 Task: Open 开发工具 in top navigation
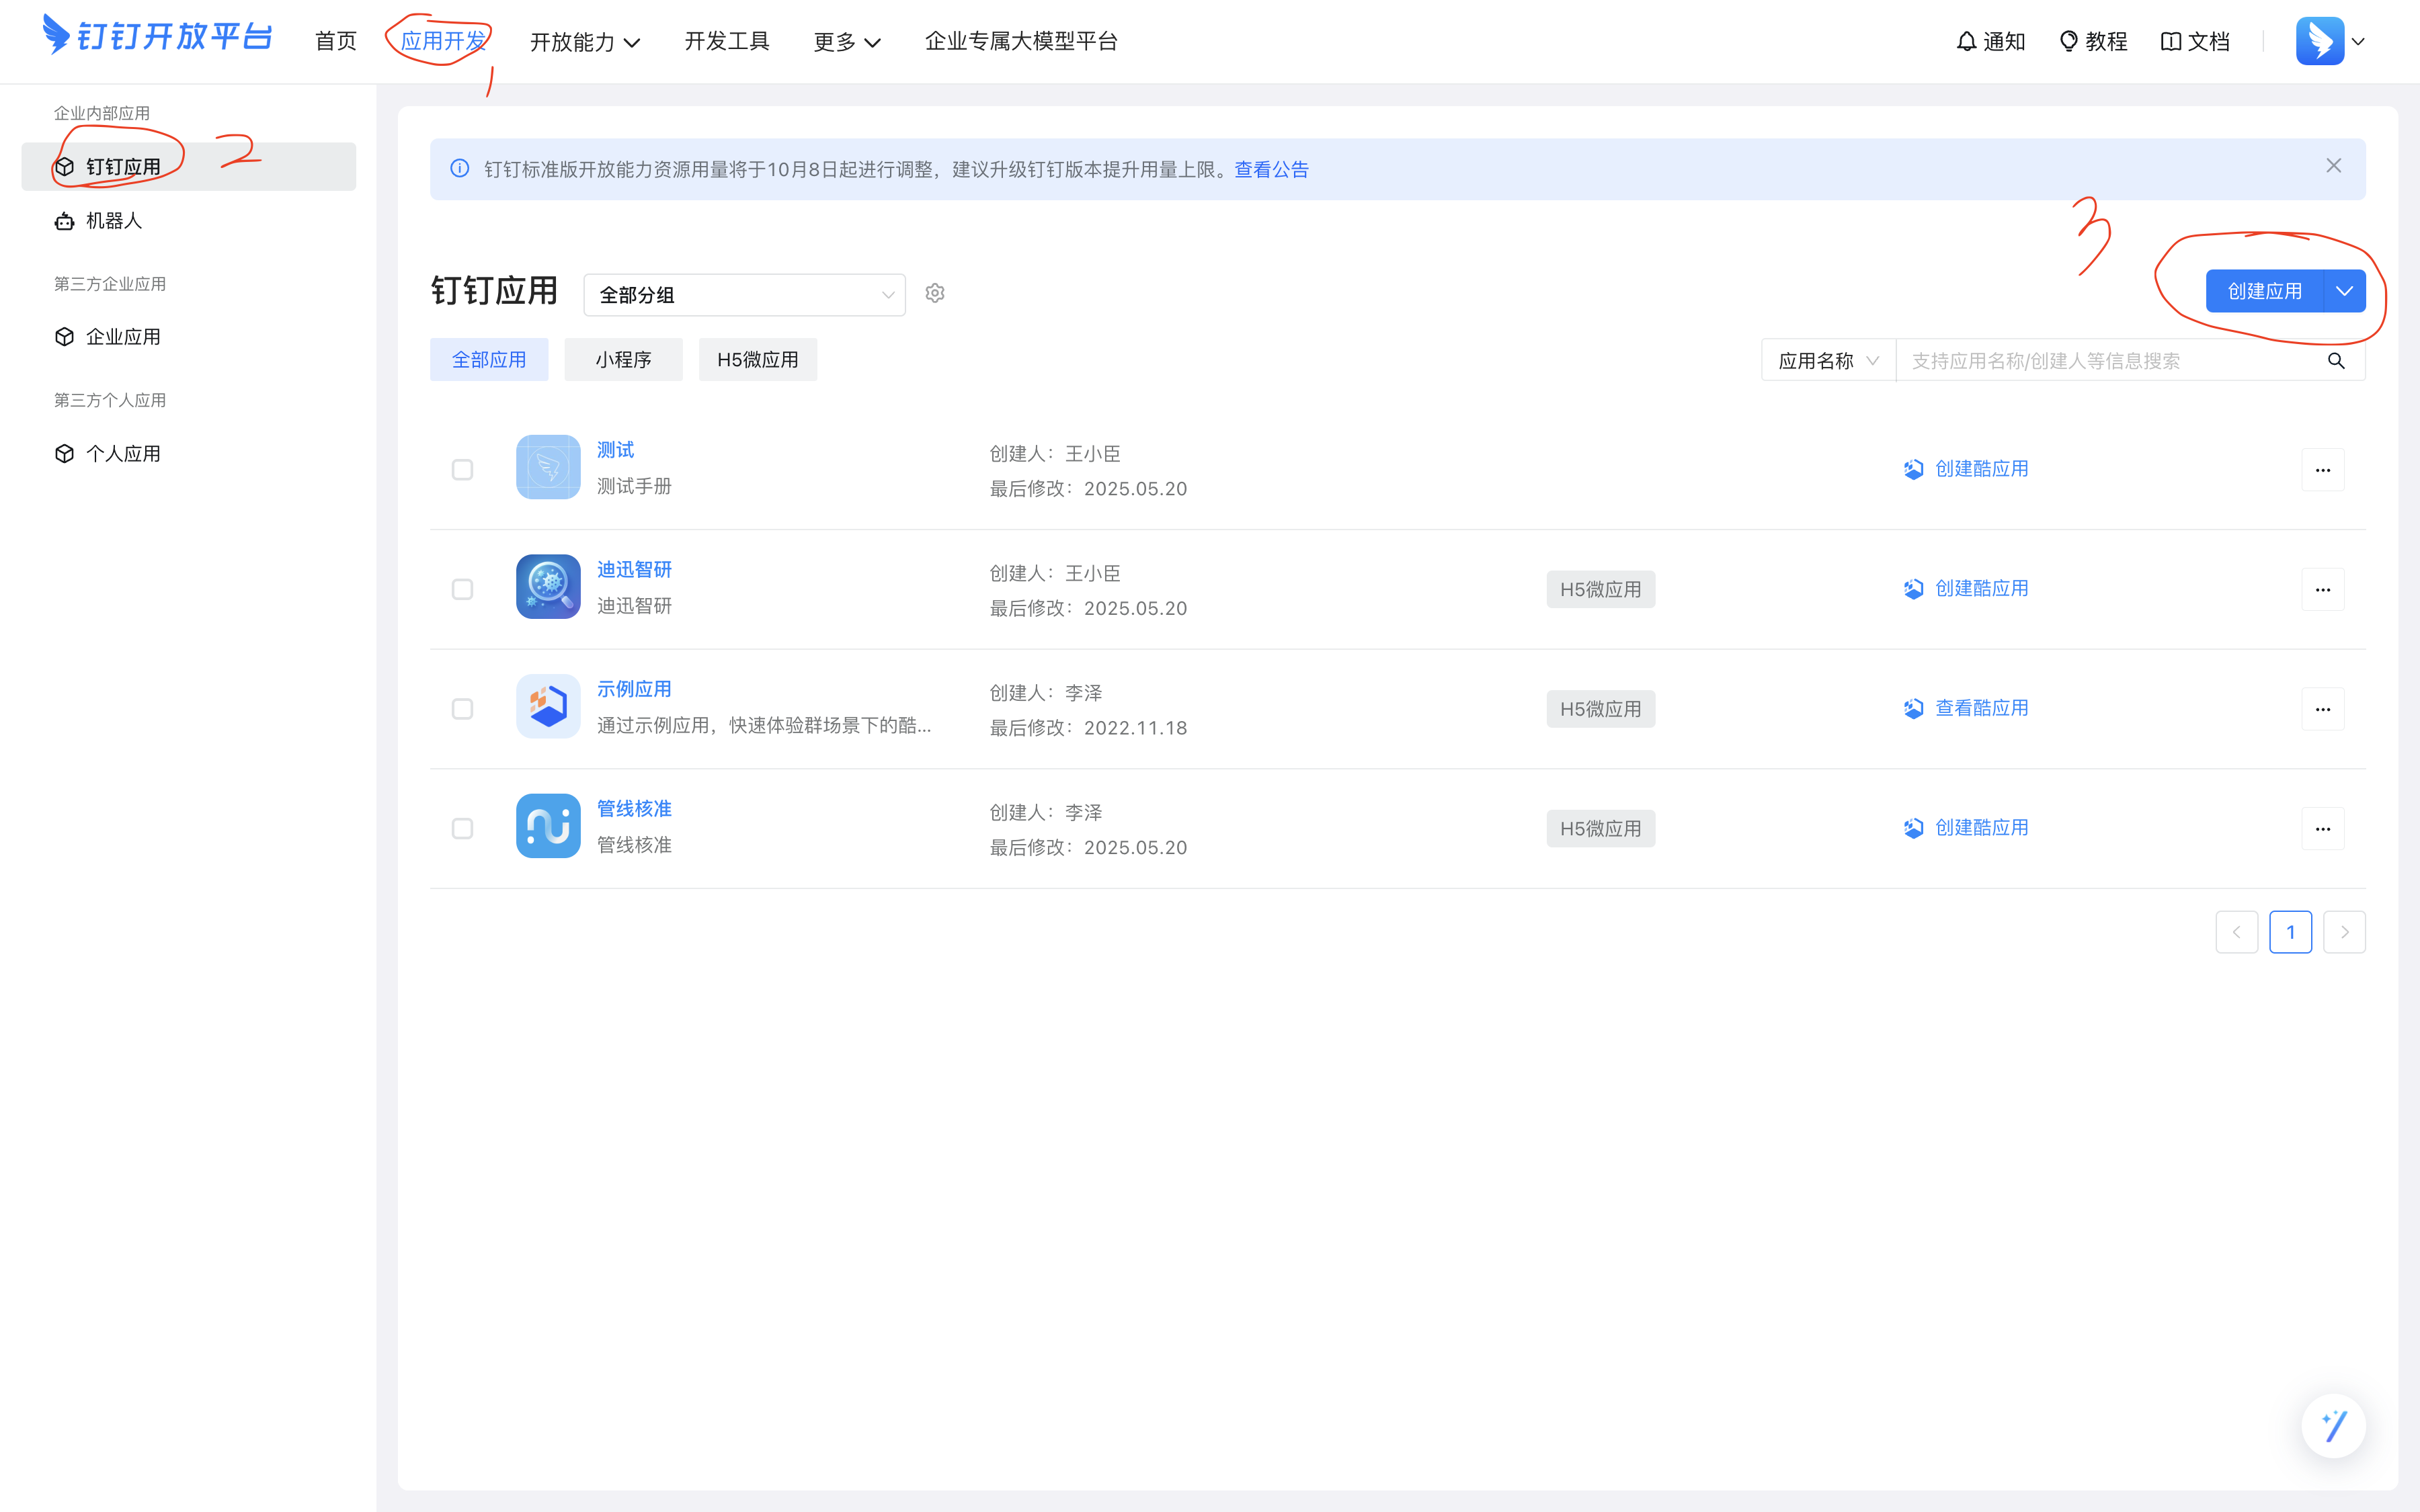[x=727, y=41]
